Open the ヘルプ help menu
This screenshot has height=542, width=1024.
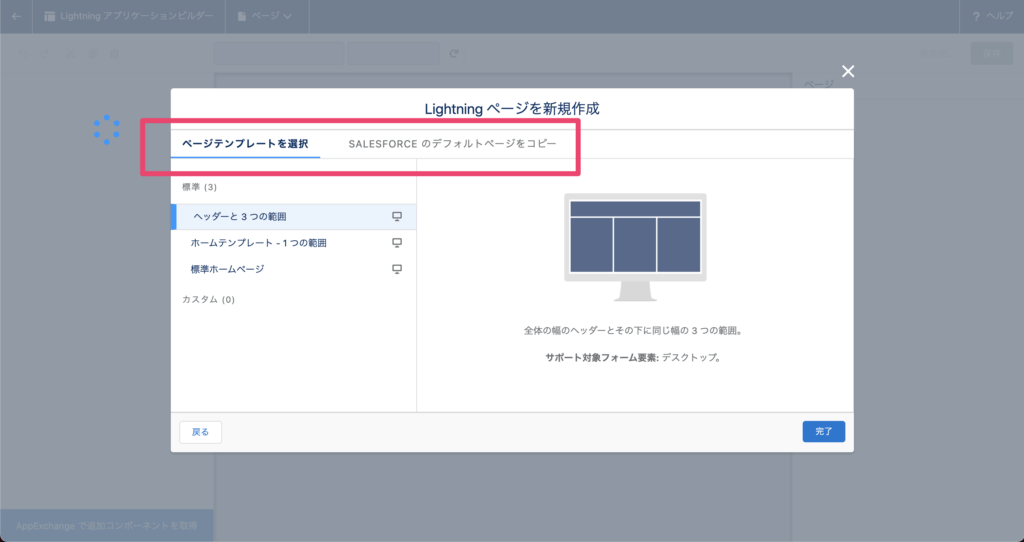click(x=991, y=16)
